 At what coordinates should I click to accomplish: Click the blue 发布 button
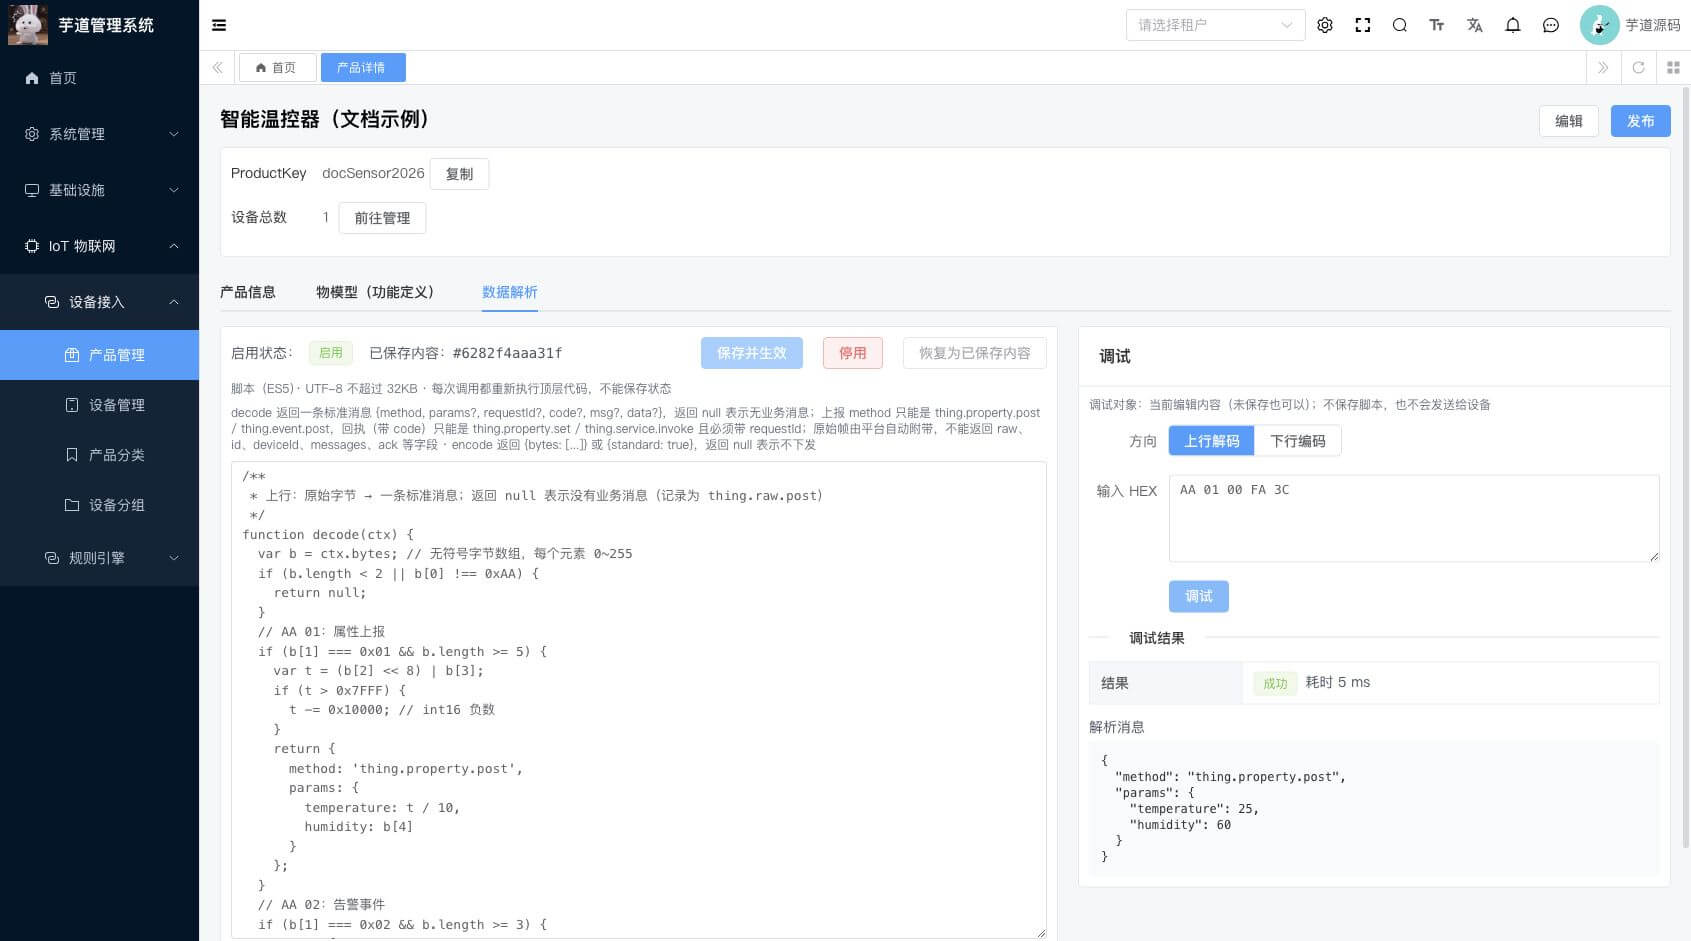coord(1640,120)
